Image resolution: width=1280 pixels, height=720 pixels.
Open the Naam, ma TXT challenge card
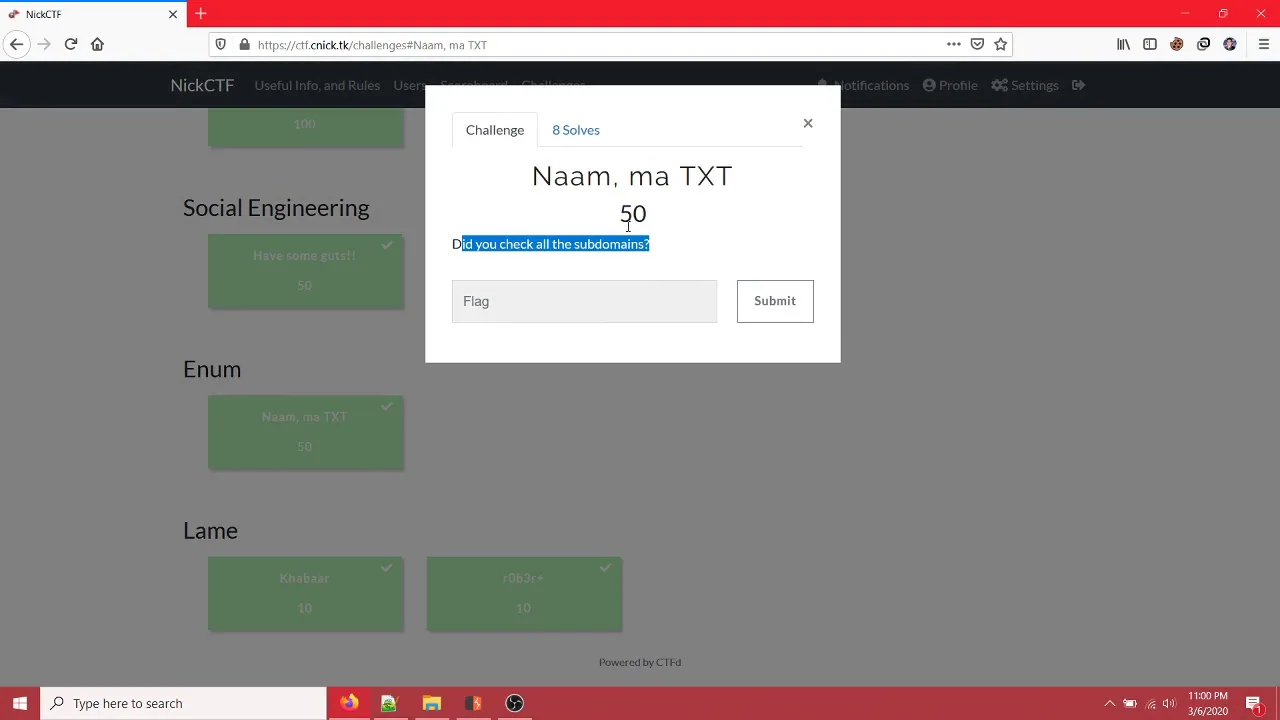306,432
